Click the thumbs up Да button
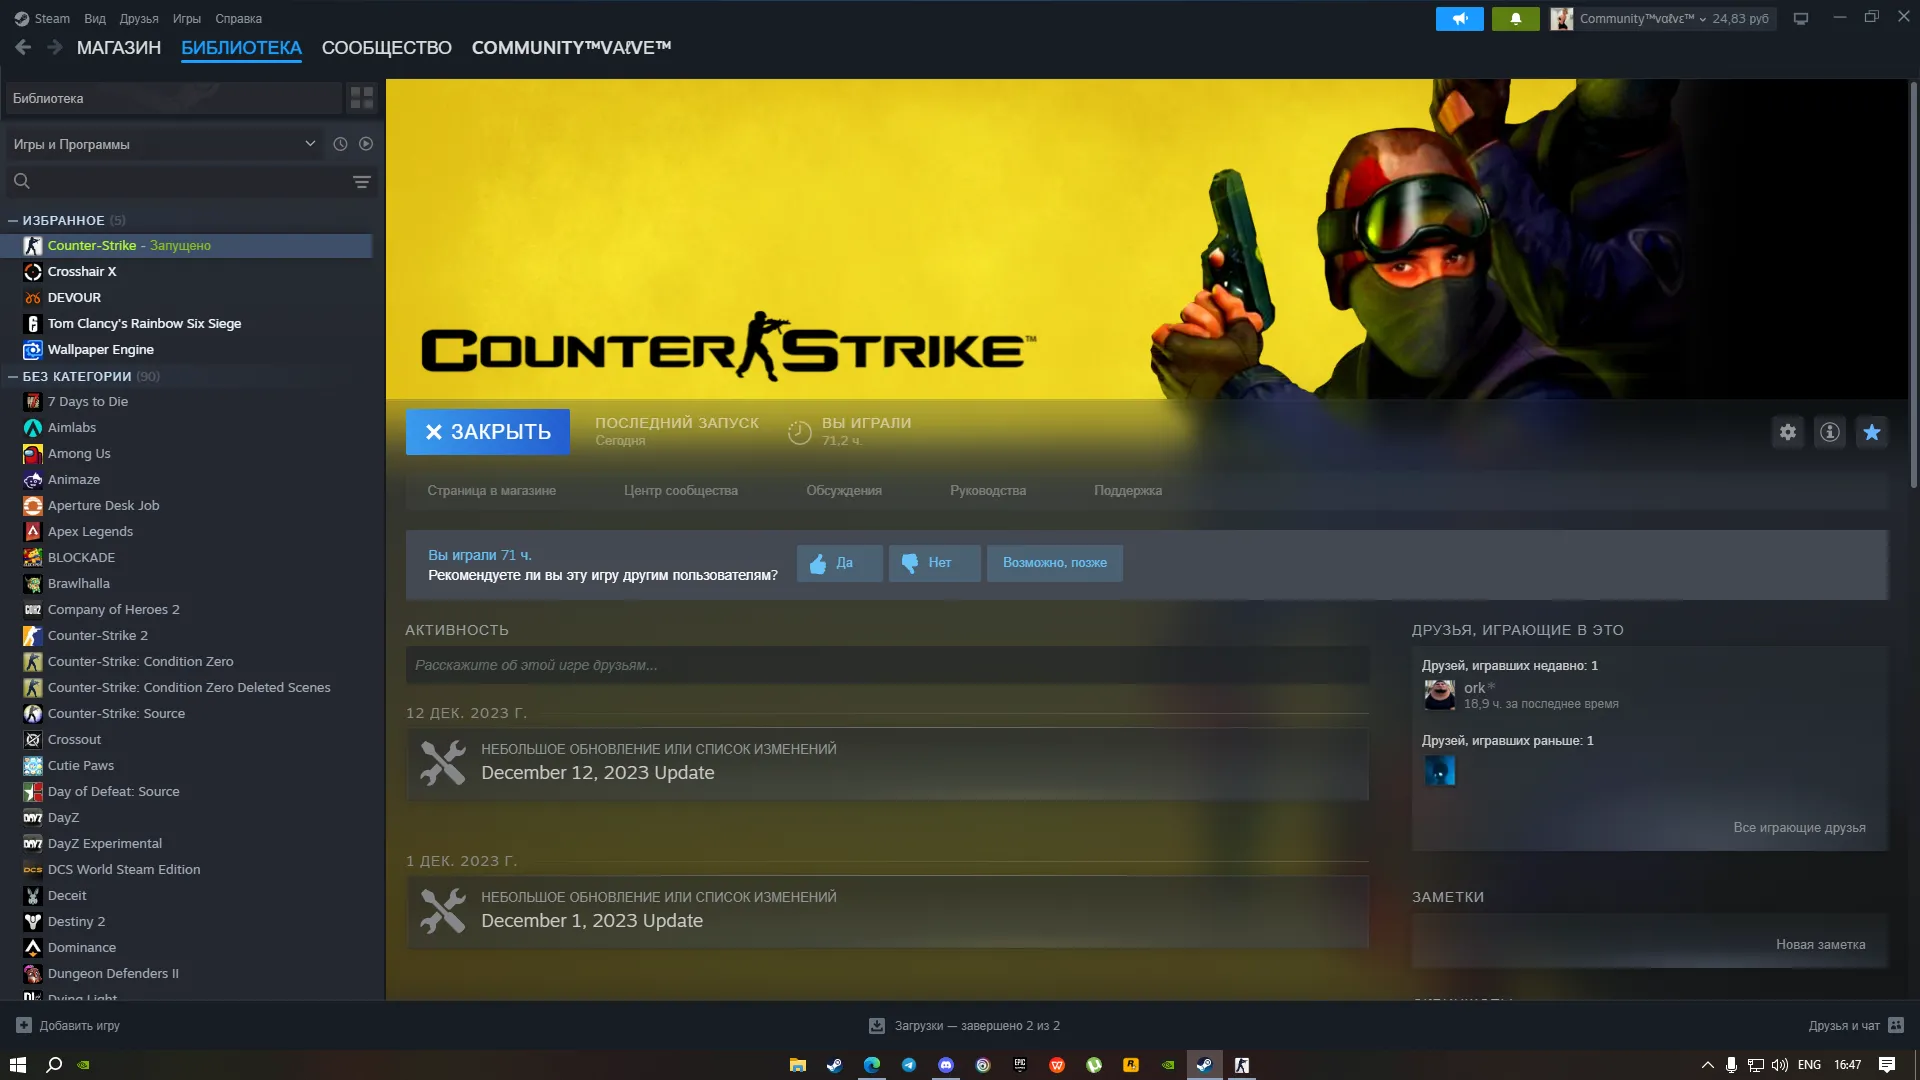 (839, 563)
